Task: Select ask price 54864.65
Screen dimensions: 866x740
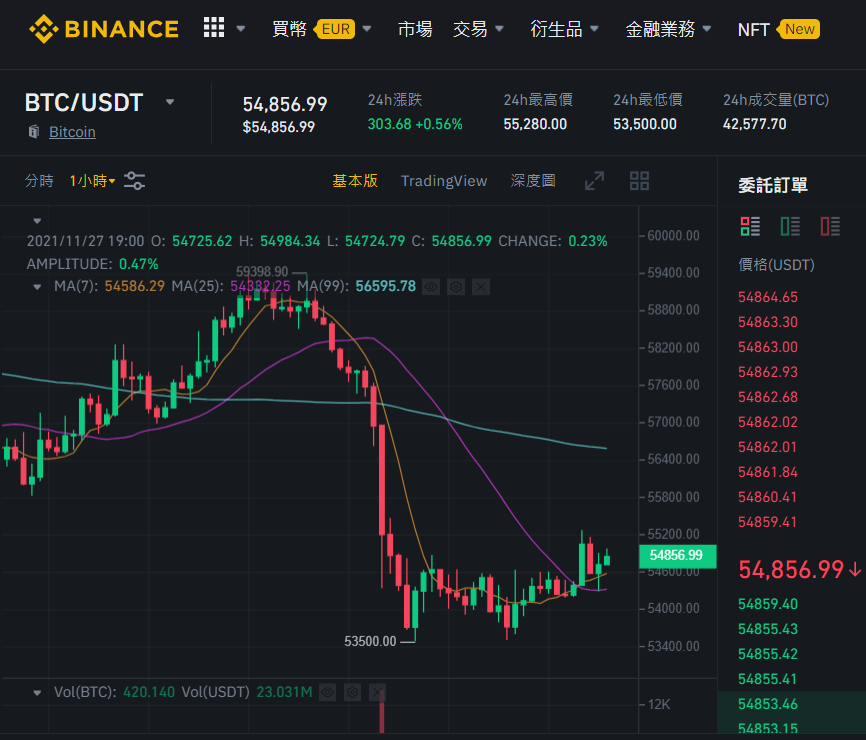Action: pyautogui.click(x=768, y=297)
